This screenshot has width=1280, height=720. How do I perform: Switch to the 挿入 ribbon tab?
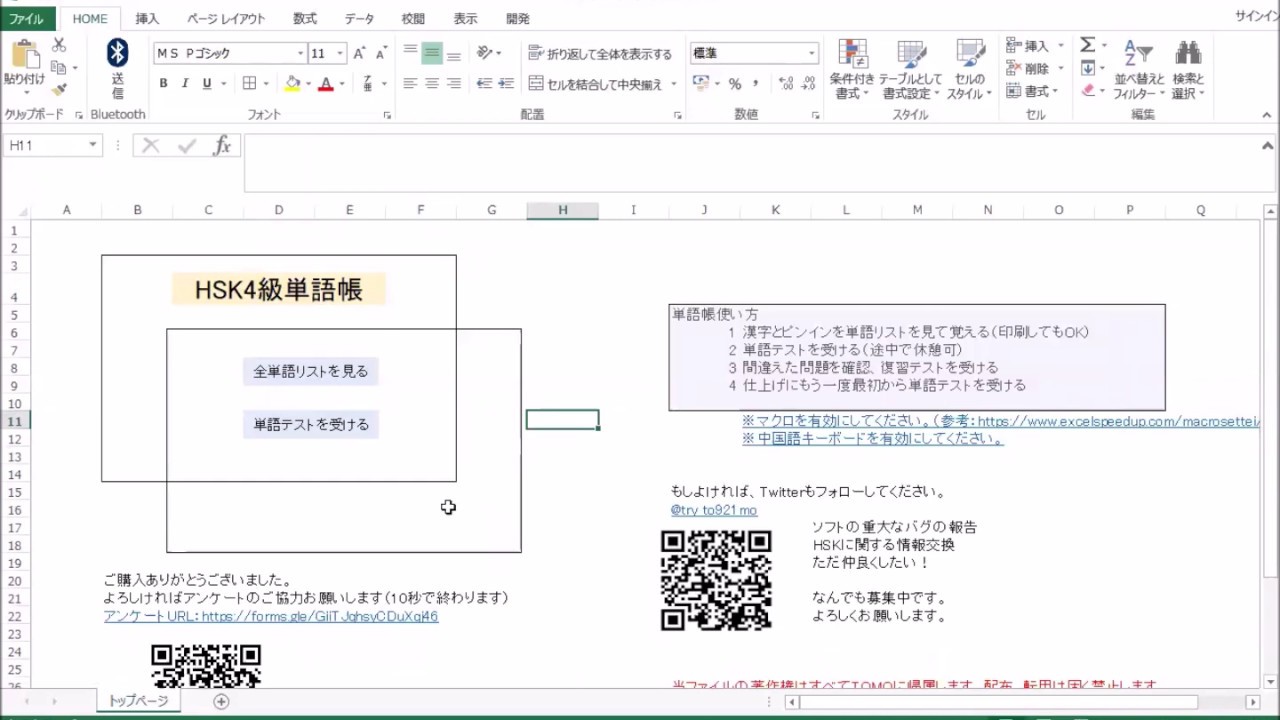coord(147,19)
